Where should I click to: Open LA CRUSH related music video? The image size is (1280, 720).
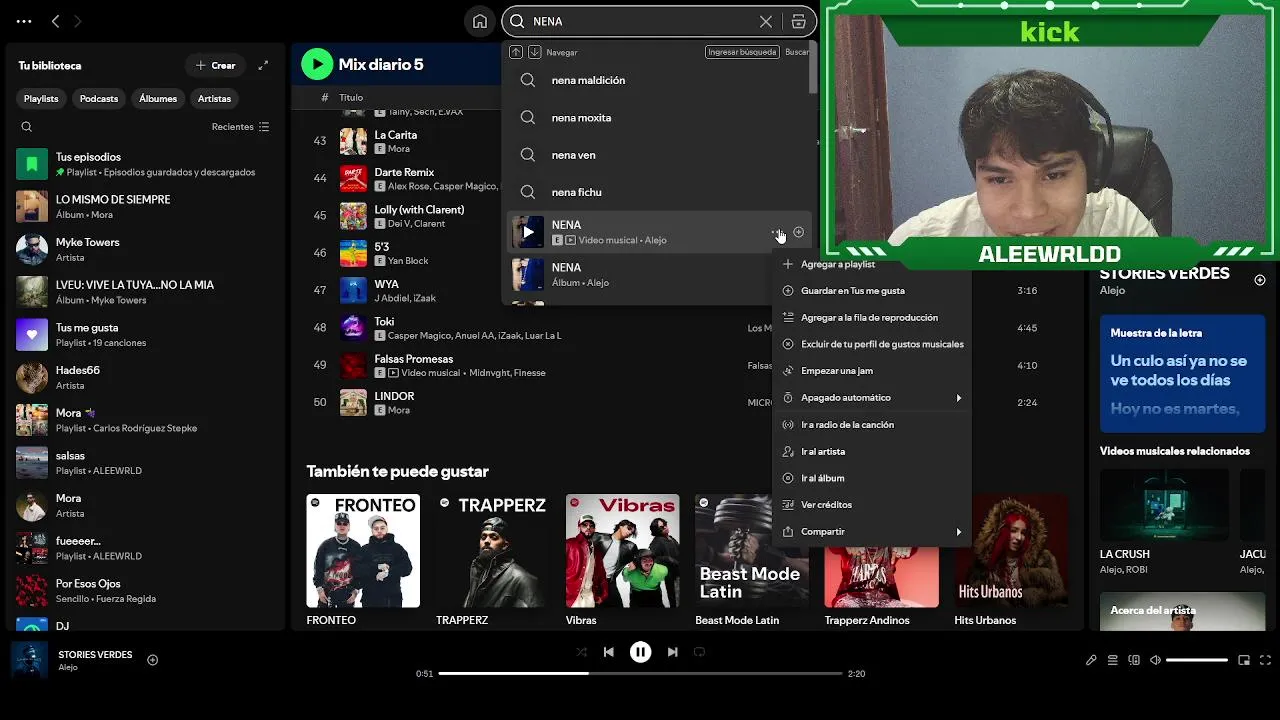pyautogui.click(x=1164, y=522)
